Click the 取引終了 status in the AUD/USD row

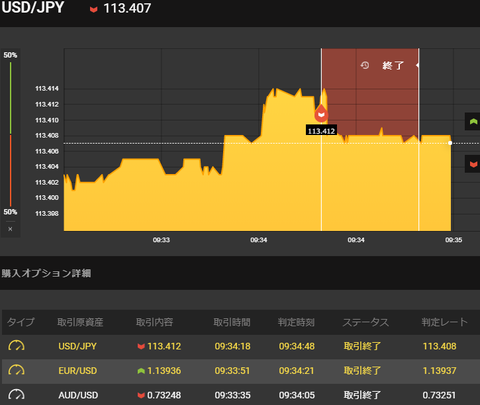(362, 395)
